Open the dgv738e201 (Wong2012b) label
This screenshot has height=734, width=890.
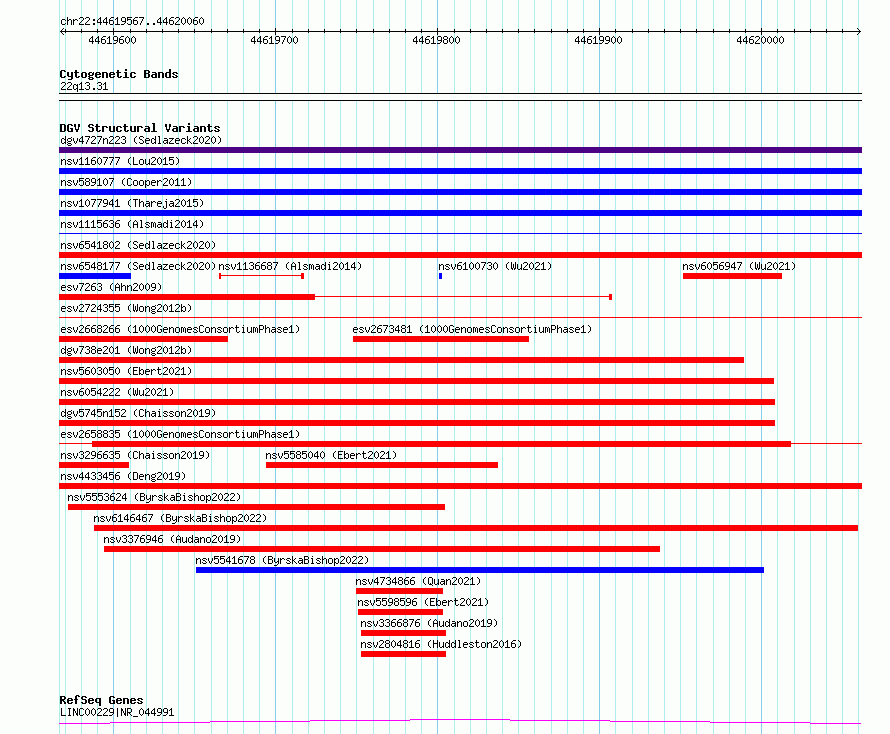tap(126, 350)
